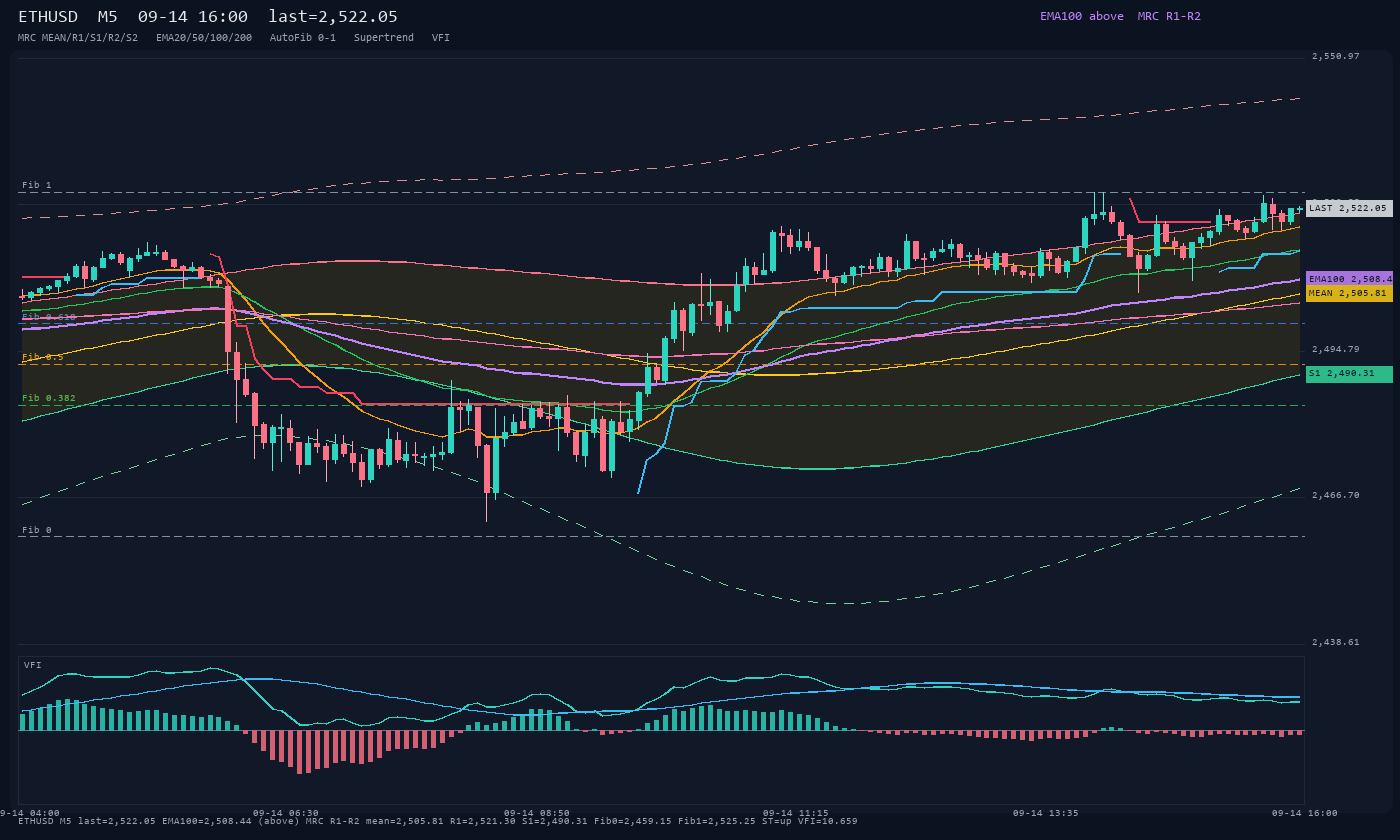Click the yellow 'MEAN 2,505.81' price tag
This screenshot has width=1400, height=840.
click(x=1349, y=294)
